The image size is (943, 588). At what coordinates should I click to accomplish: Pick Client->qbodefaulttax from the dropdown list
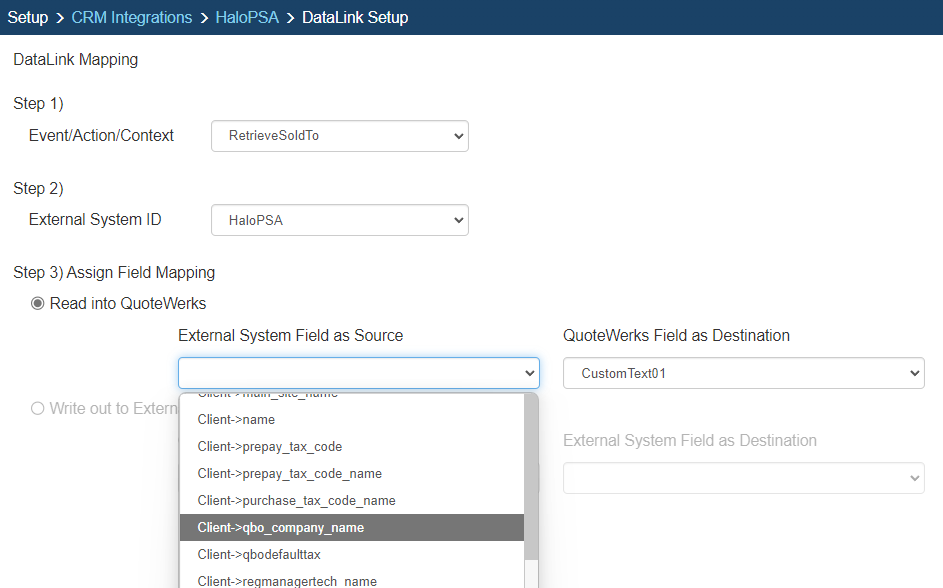259,555
